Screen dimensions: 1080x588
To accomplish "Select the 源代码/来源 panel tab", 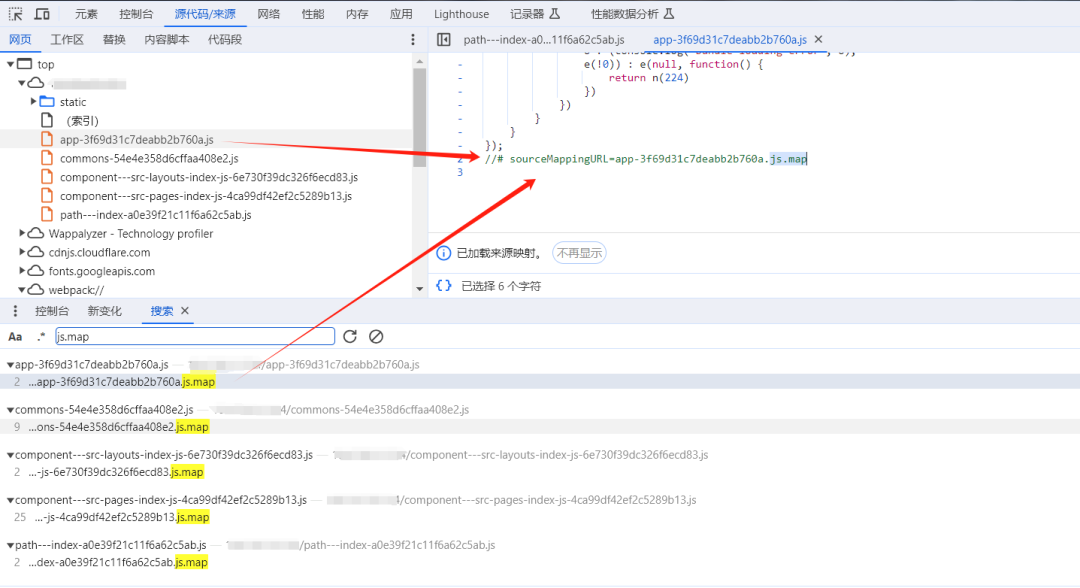I will pos(205,14).
